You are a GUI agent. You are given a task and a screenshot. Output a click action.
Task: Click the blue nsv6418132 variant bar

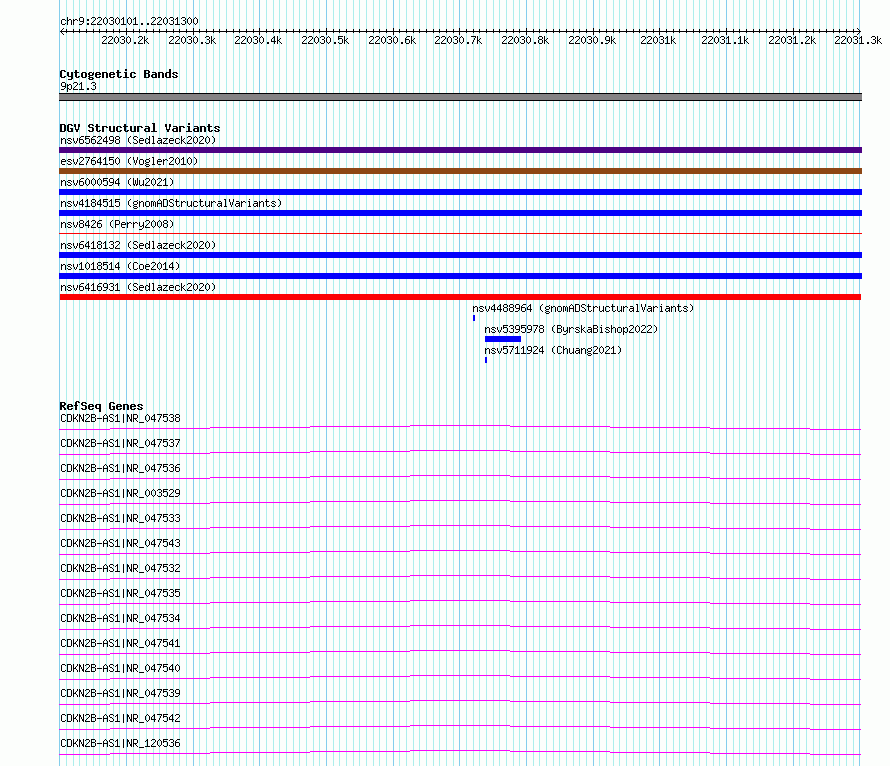[460, 255]
